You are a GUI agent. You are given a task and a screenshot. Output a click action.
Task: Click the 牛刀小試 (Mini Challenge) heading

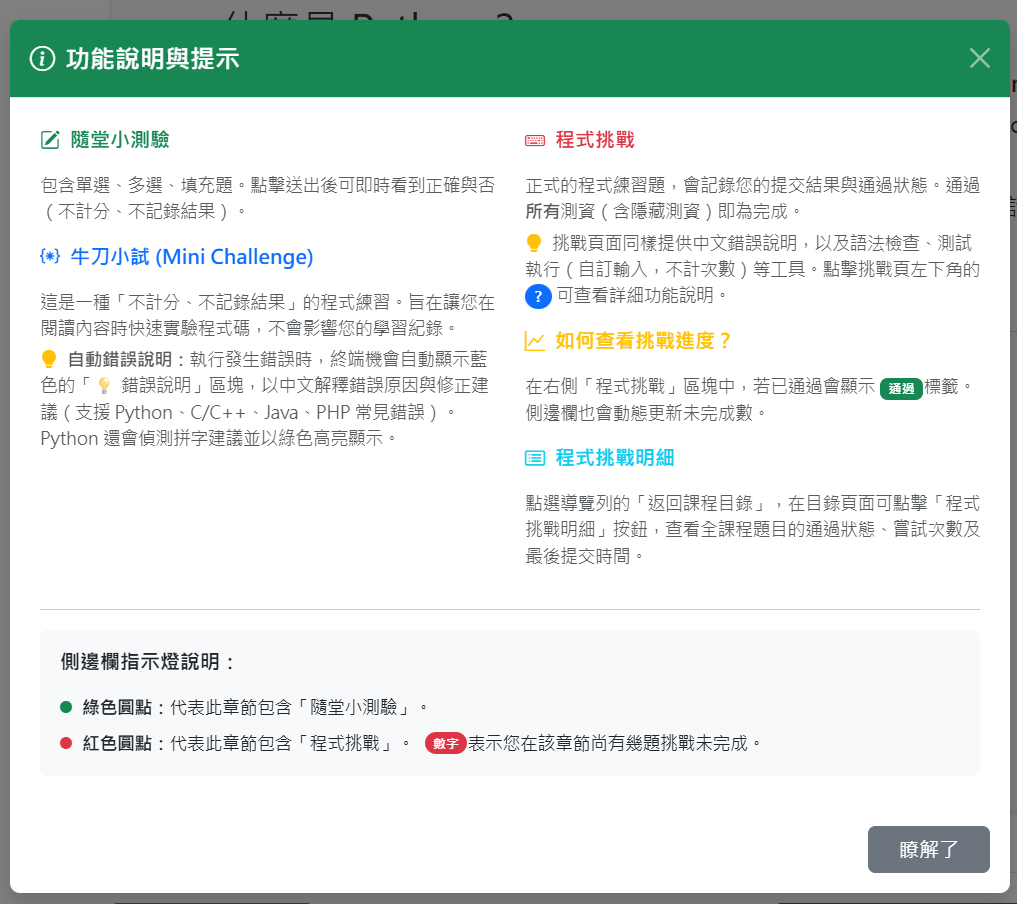coord(192,258)
